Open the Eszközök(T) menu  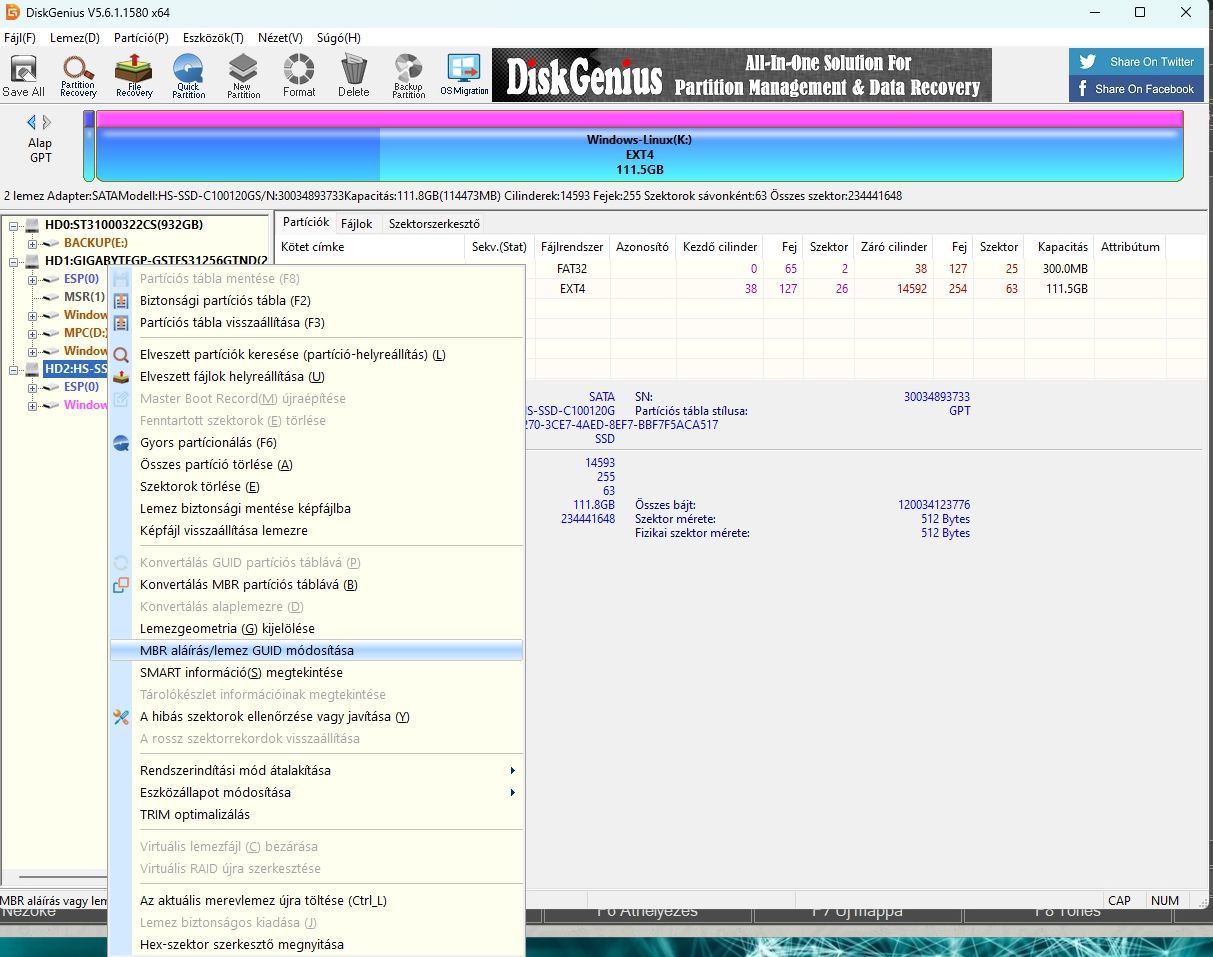pos(212,38)
